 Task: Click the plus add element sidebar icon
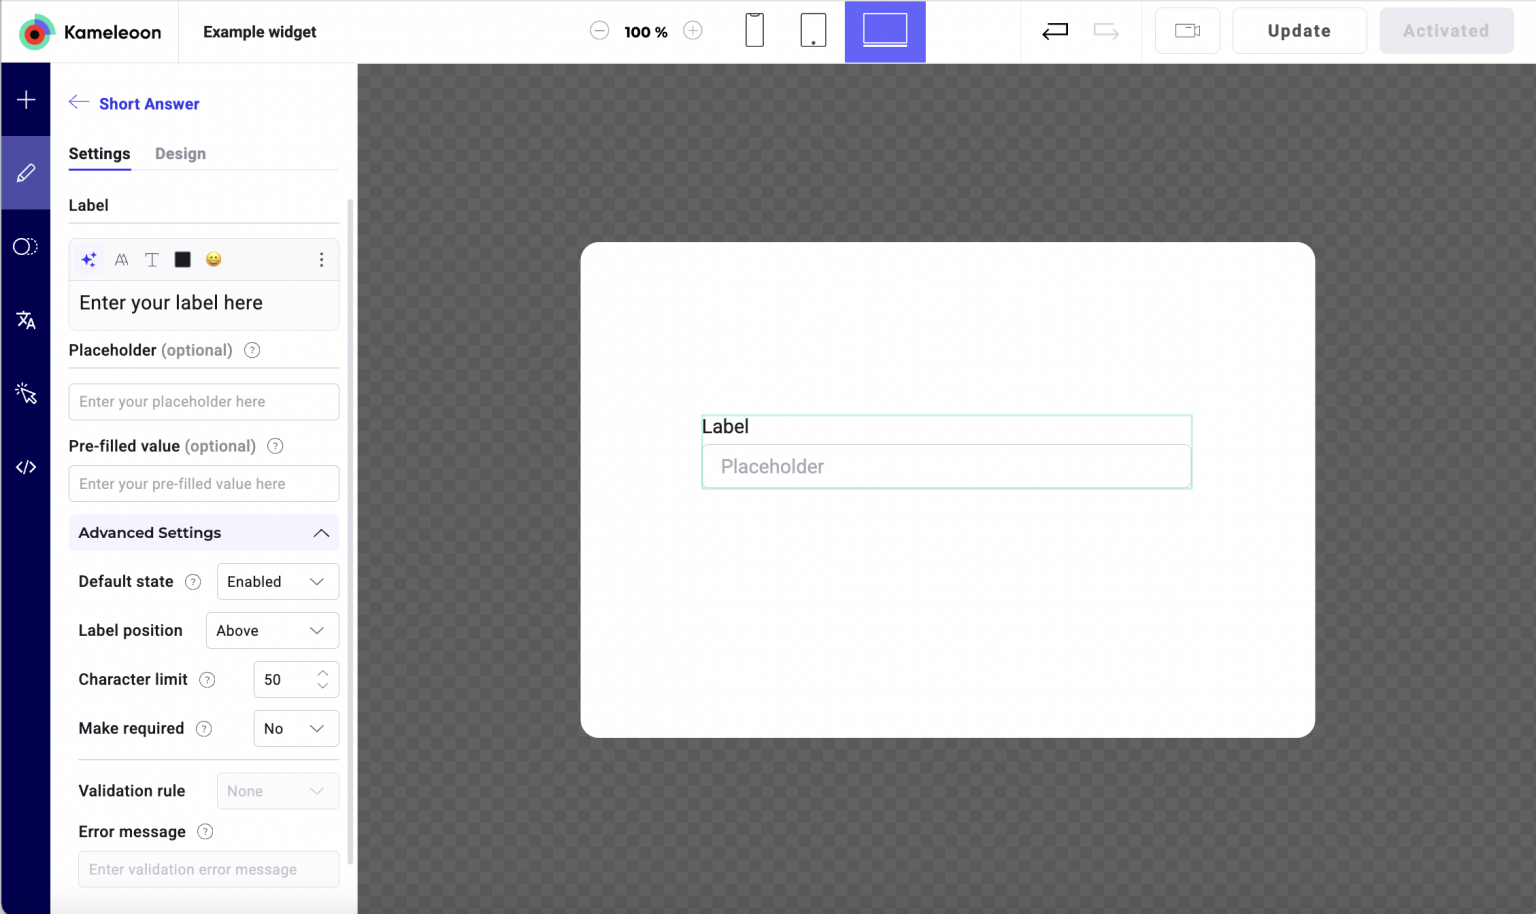click(26, 100)
